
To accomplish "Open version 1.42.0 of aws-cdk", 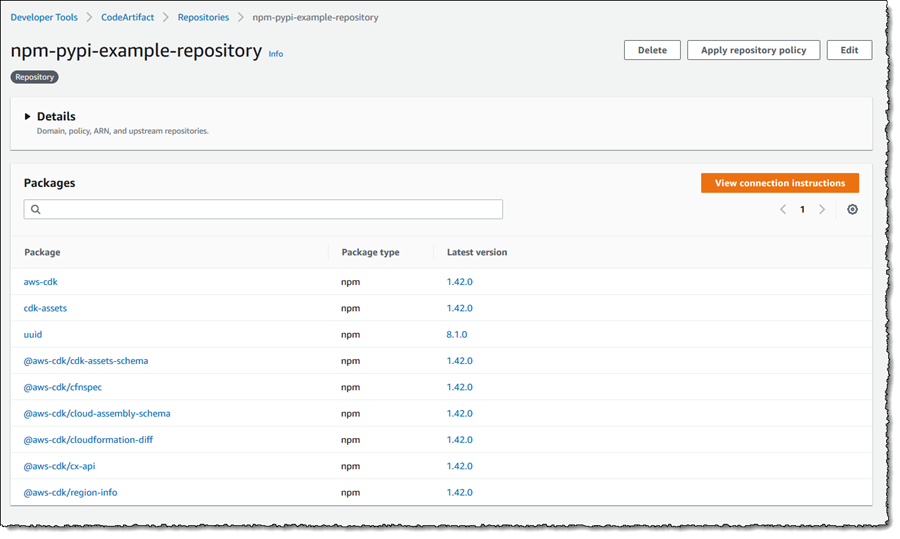I will point(459,282).
